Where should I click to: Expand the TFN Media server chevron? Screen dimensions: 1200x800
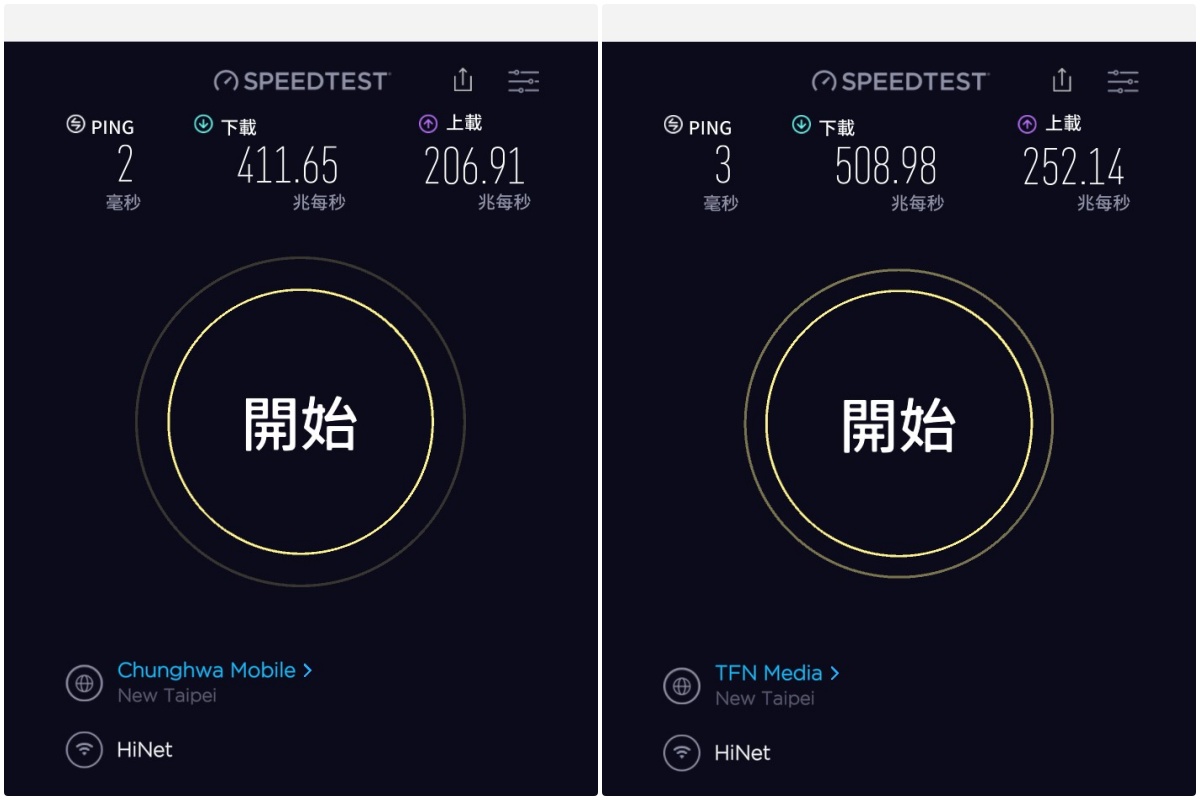tap(834, 673)
